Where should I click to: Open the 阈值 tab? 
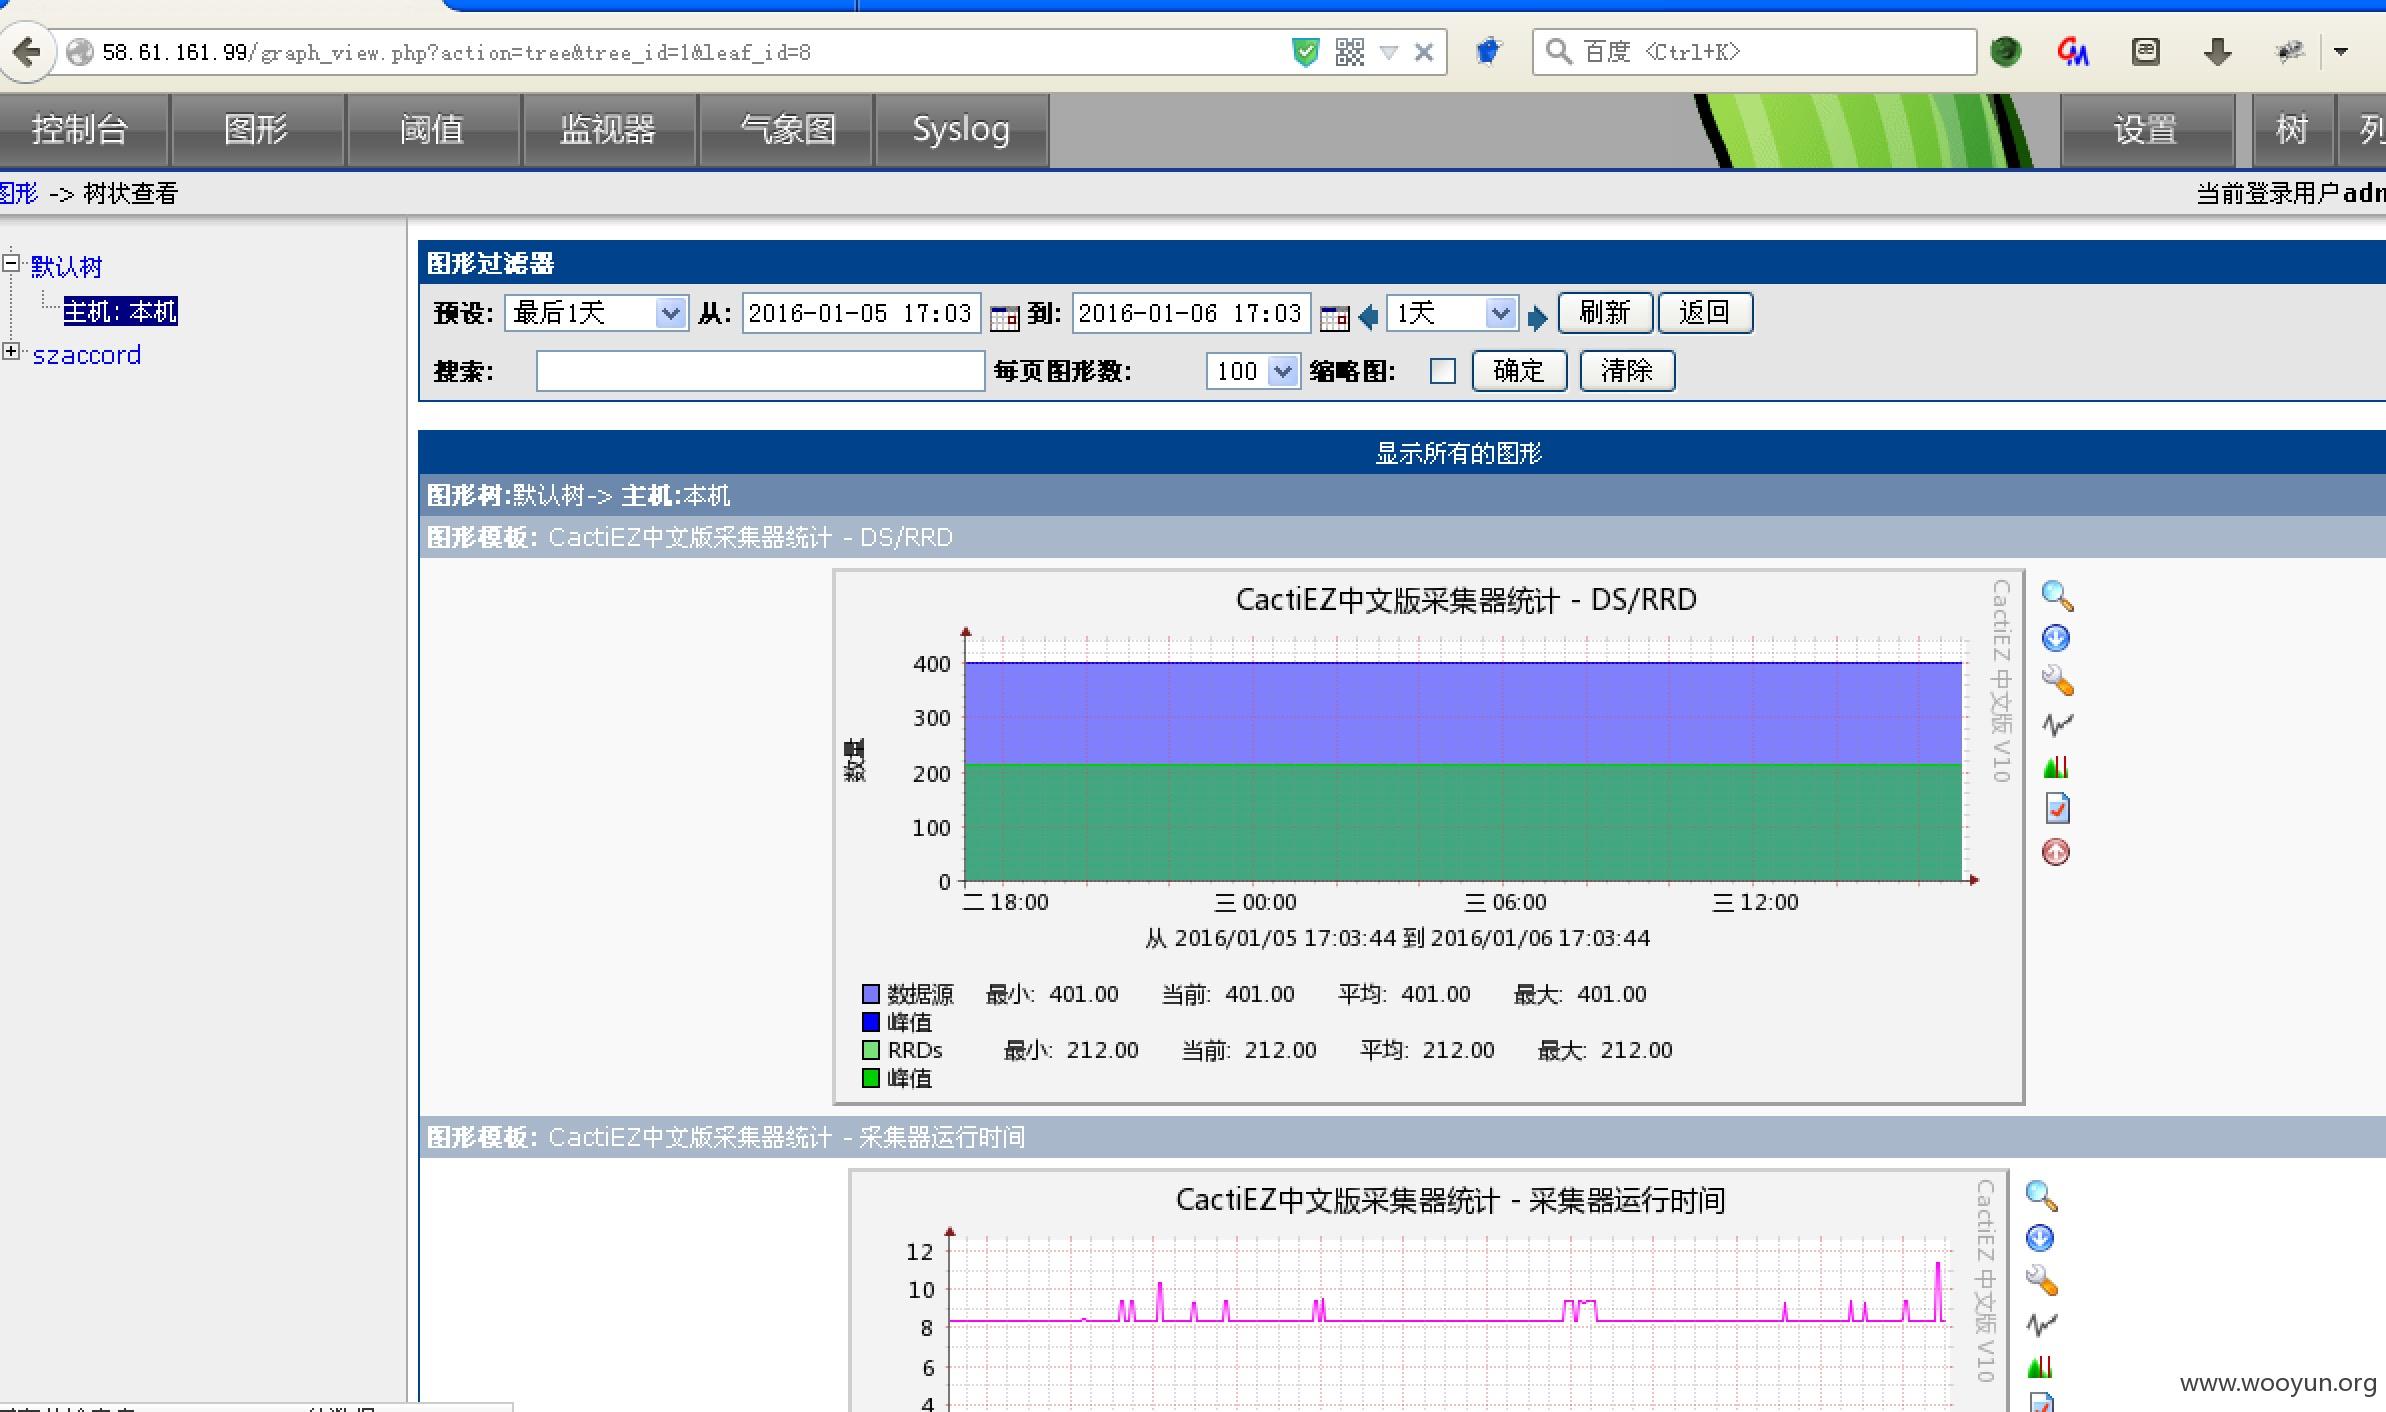[x=432, y=130]
